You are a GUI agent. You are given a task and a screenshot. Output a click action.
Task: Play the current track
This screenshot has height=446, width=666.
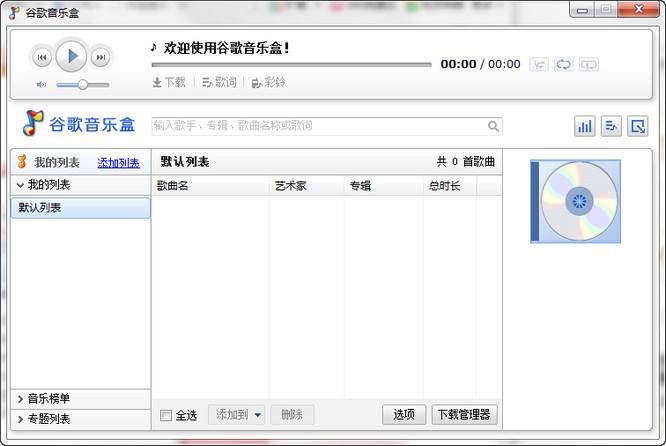tap(72, 56)
